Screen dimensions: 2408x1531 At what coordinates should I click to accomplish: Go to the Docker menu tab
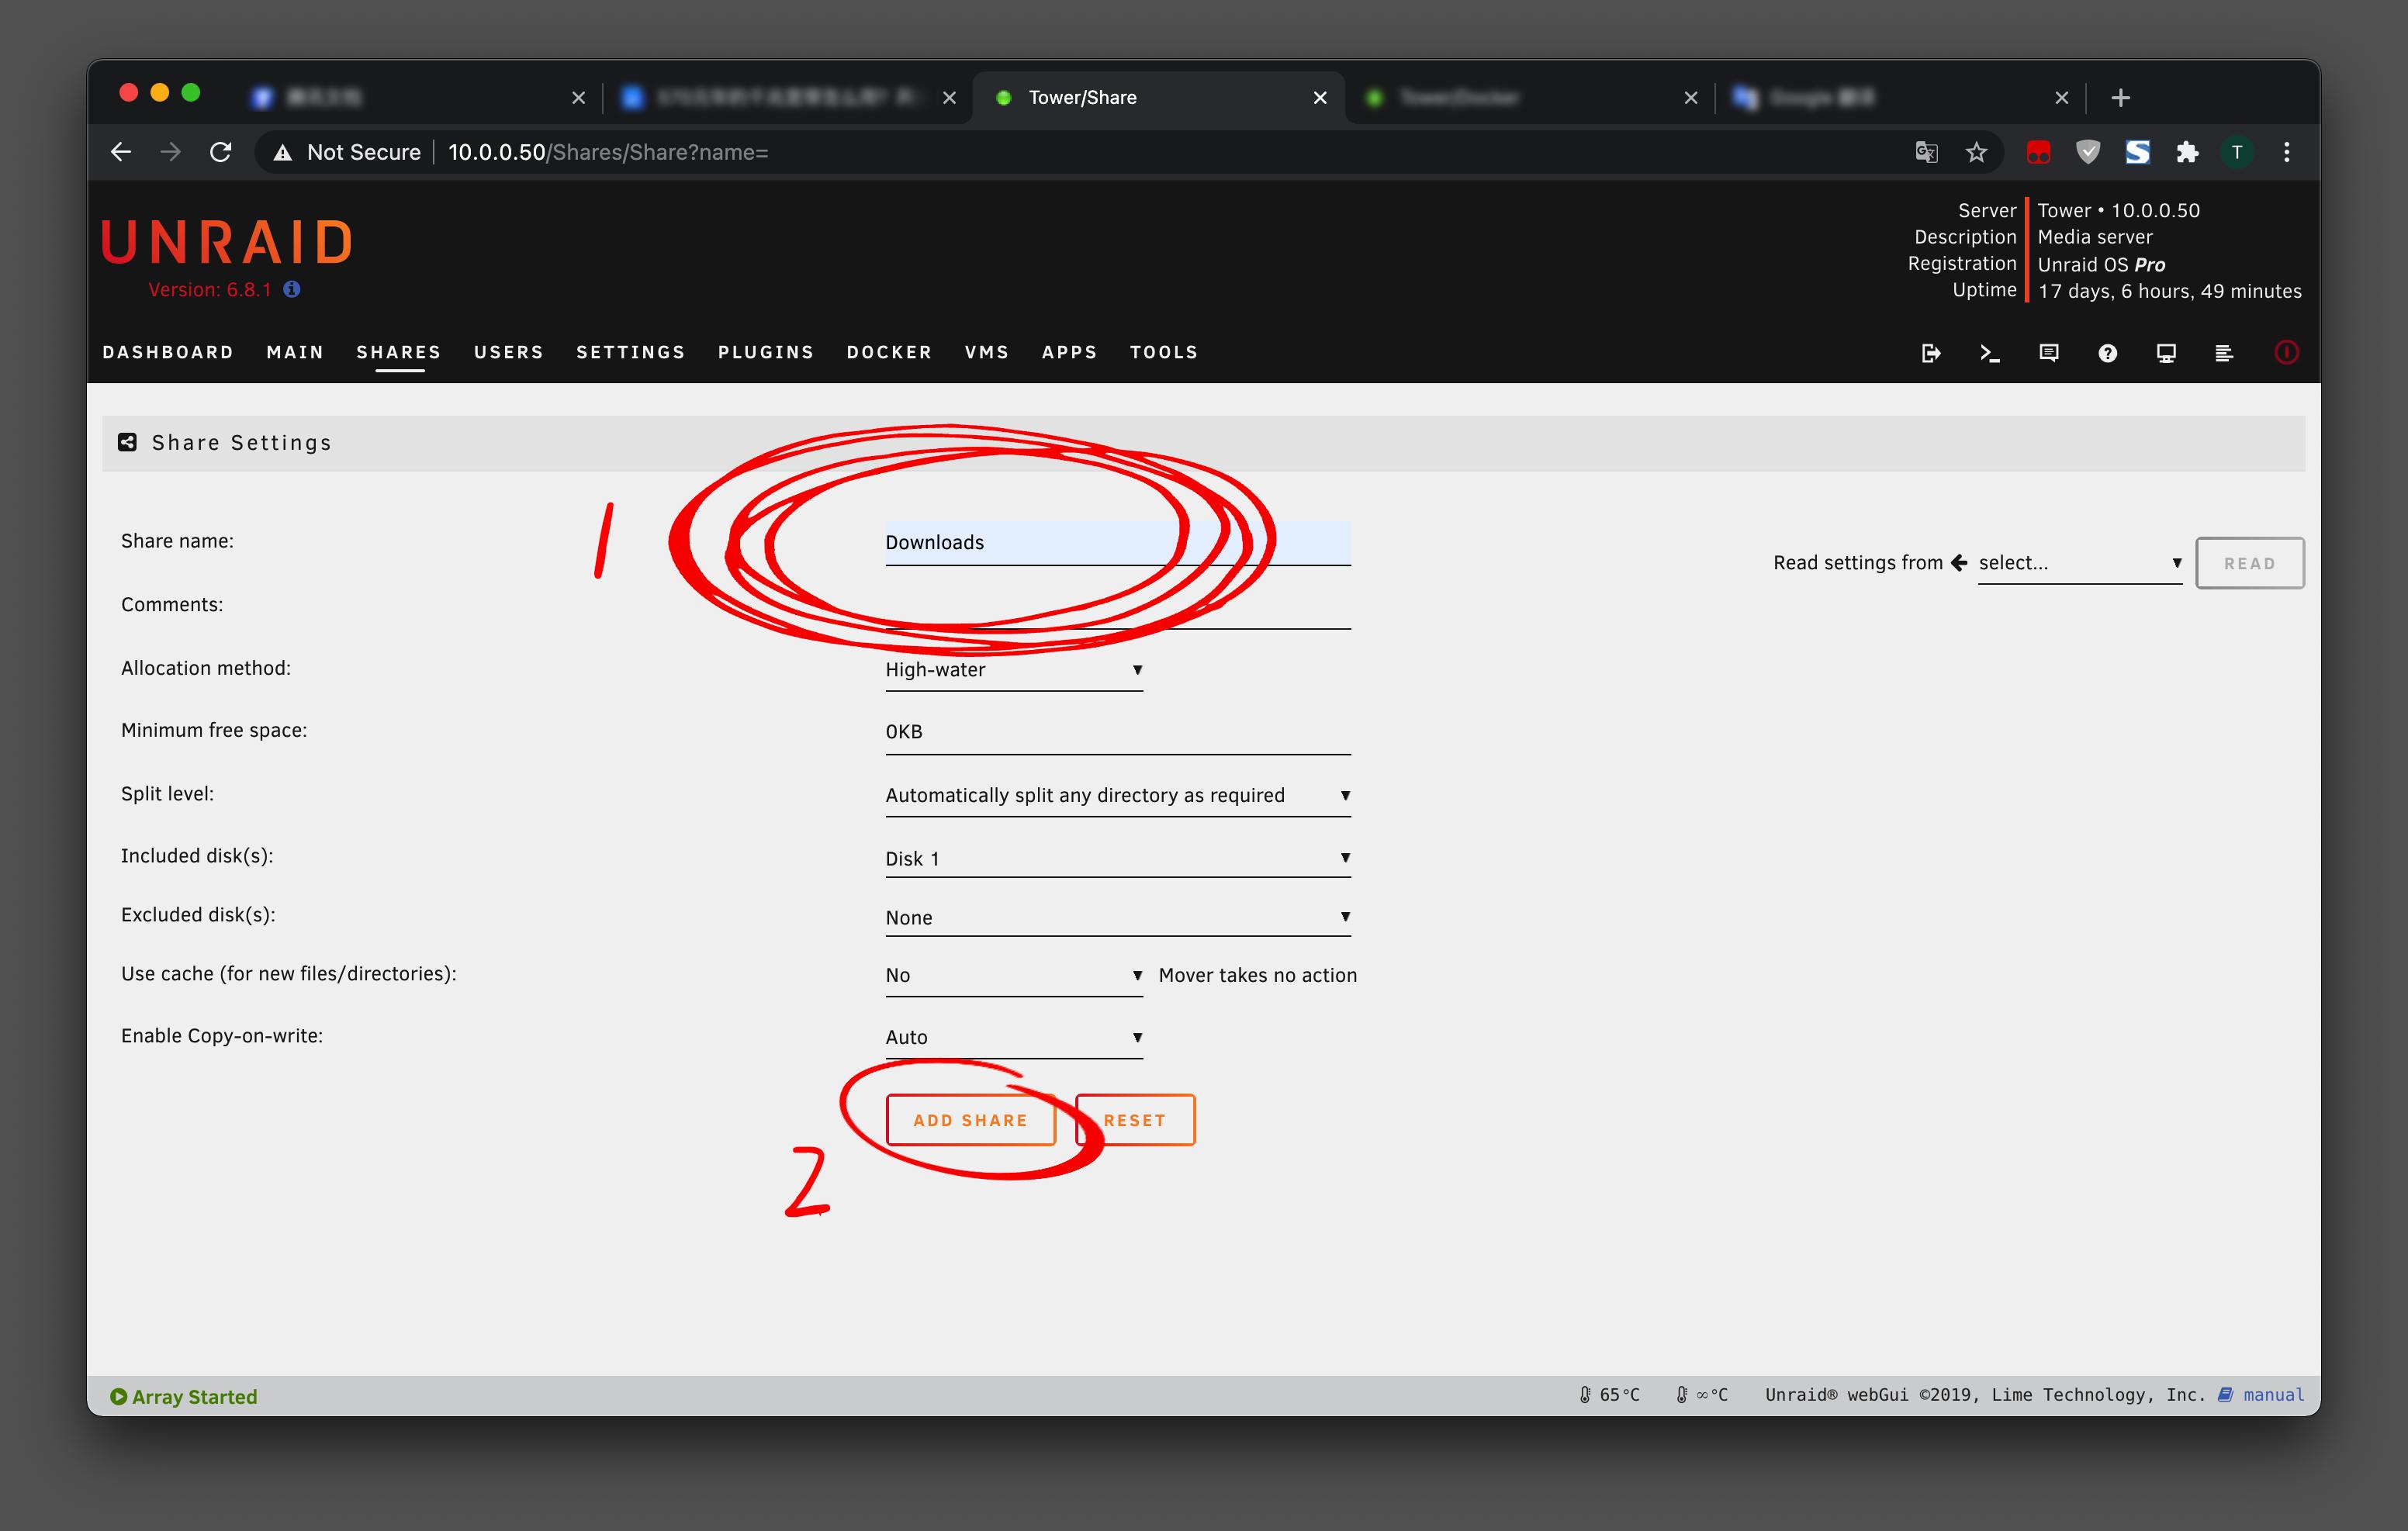(889, 352)
